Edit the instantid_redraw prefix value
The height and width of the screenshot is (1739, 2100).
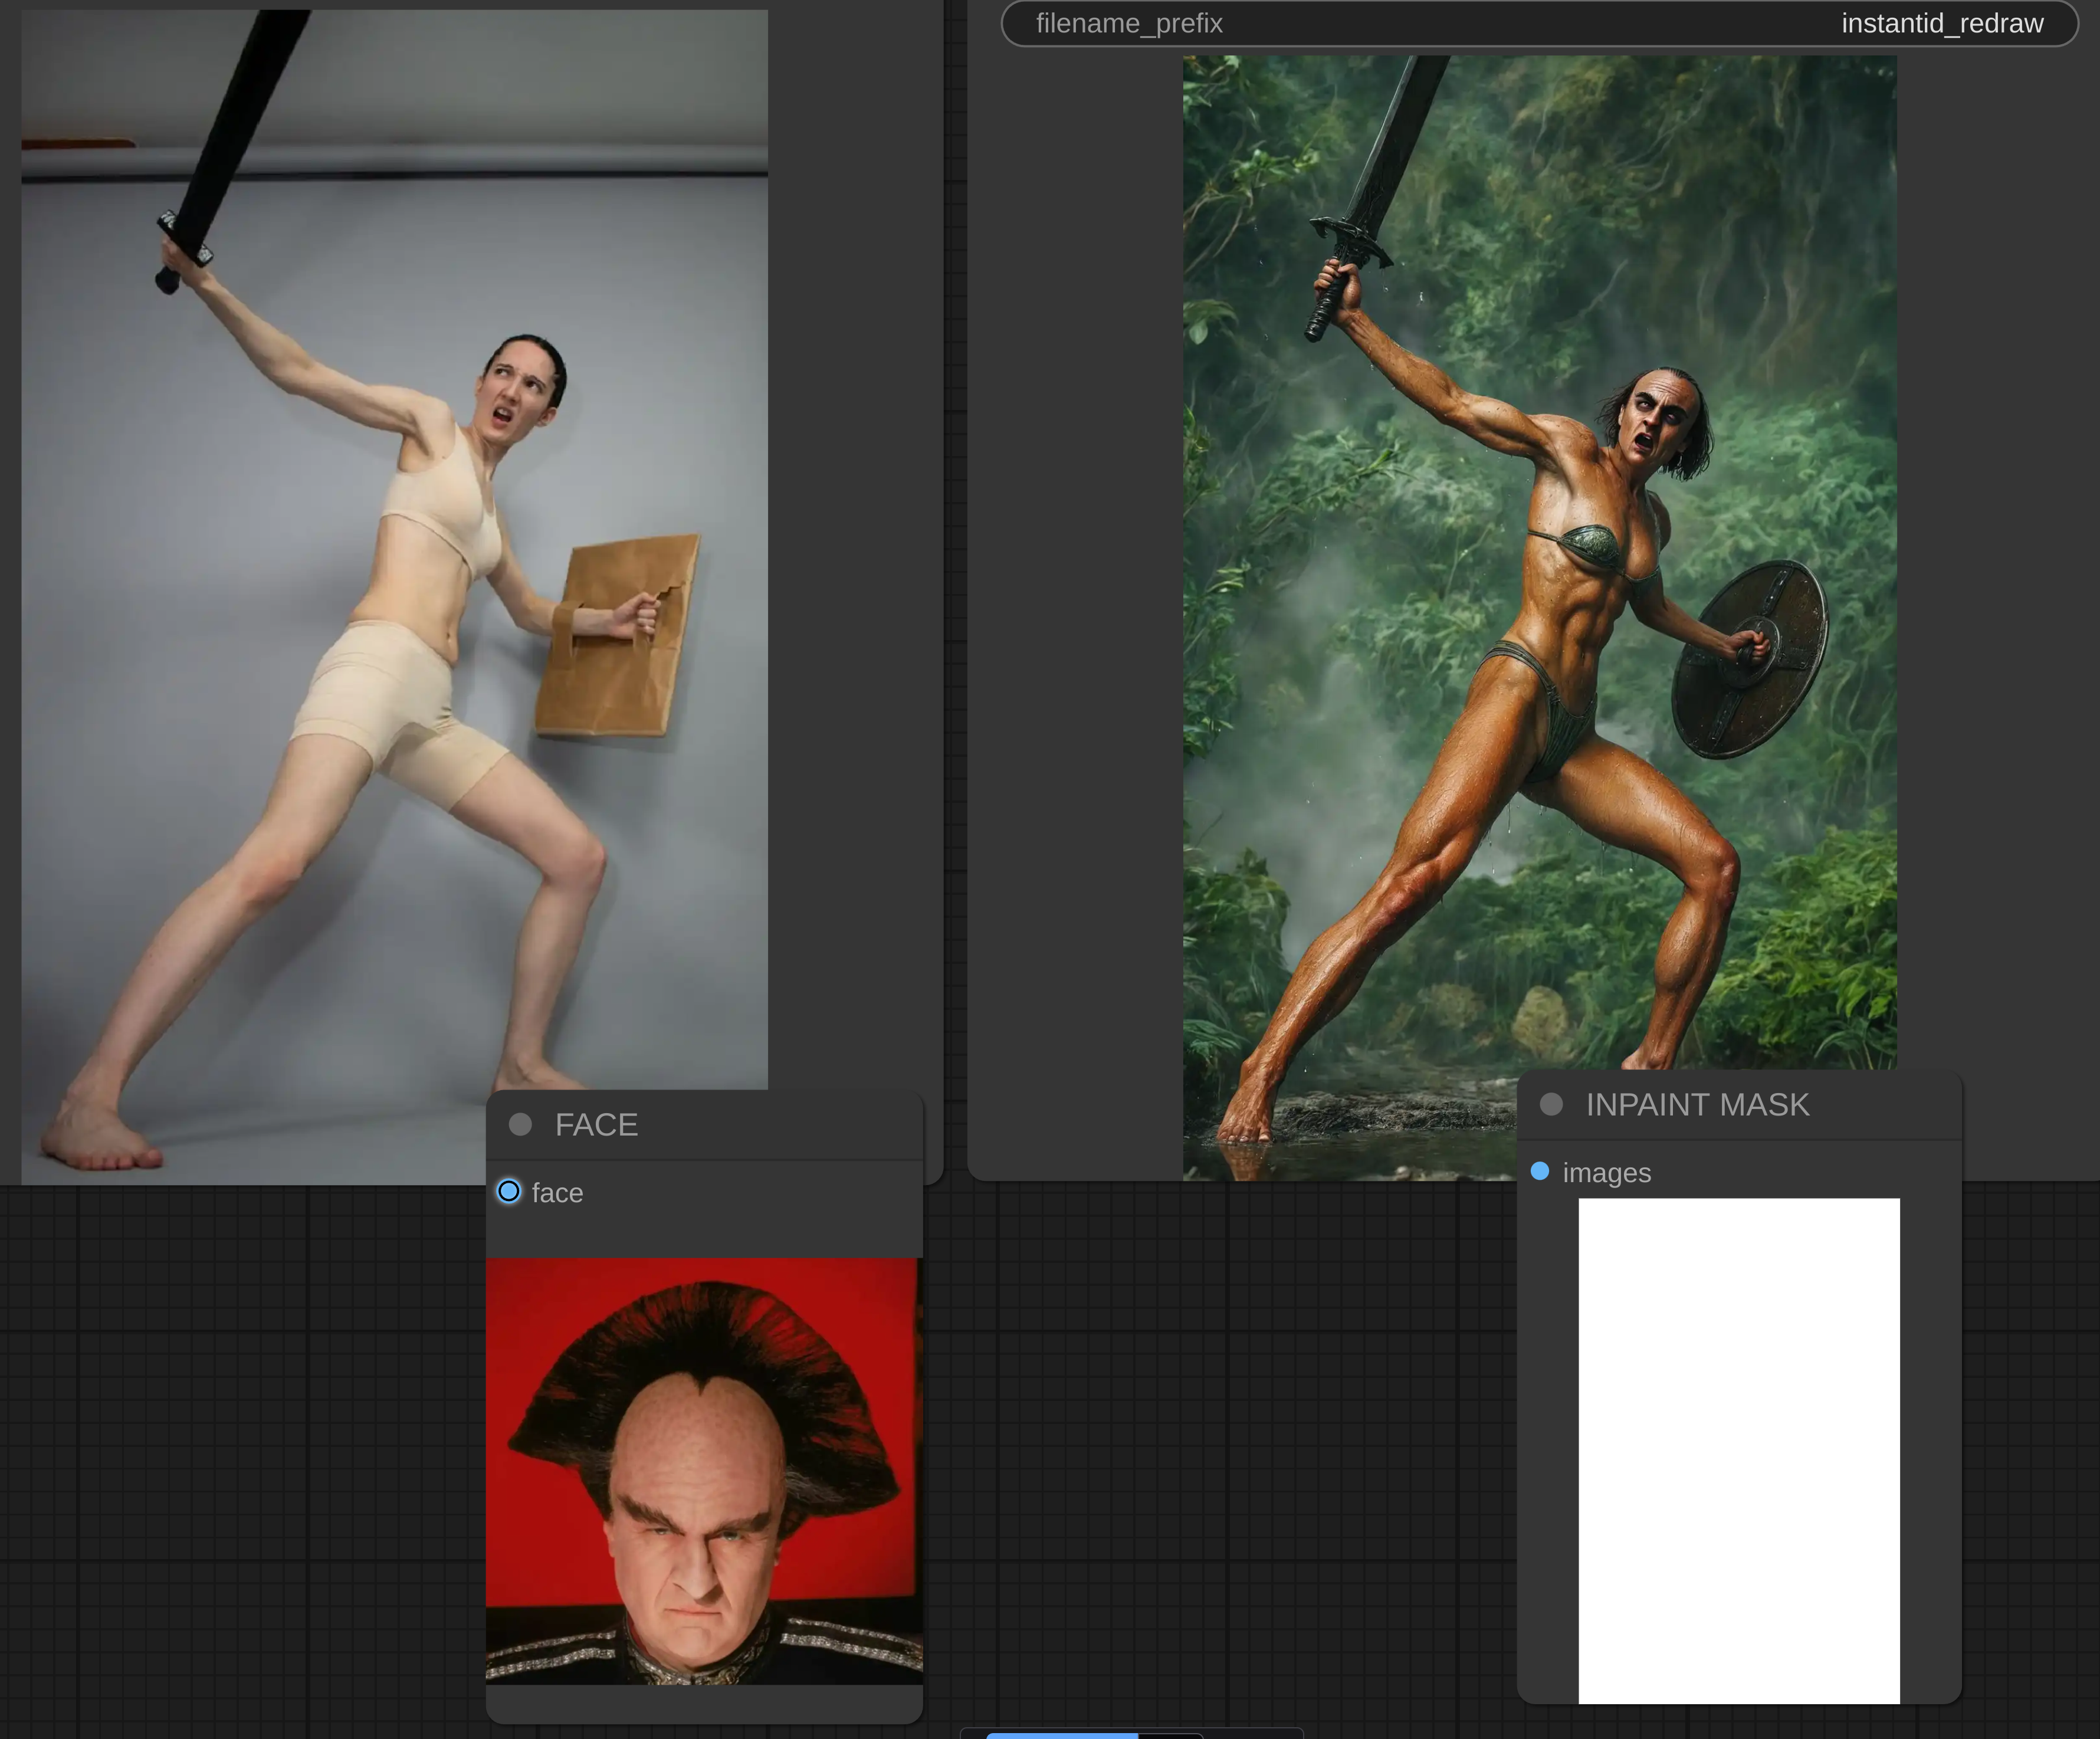click(x=1941, y=23)
